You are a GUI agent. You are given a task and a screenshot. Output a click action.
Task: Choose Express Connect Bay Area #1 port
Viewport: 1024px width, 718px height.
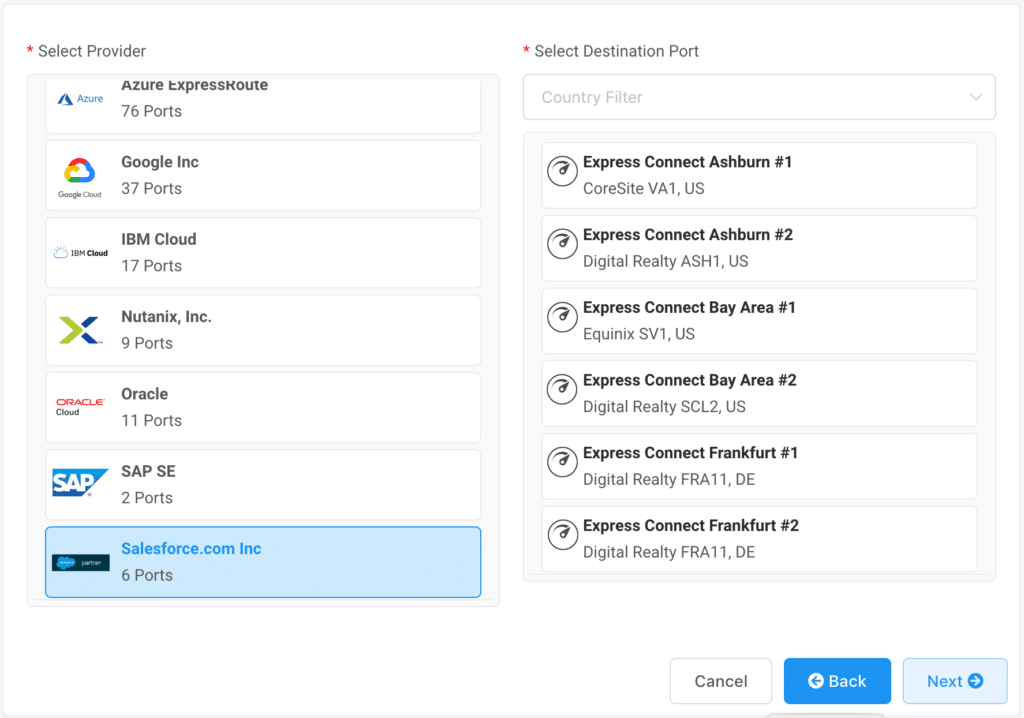(x=759, y=320)
